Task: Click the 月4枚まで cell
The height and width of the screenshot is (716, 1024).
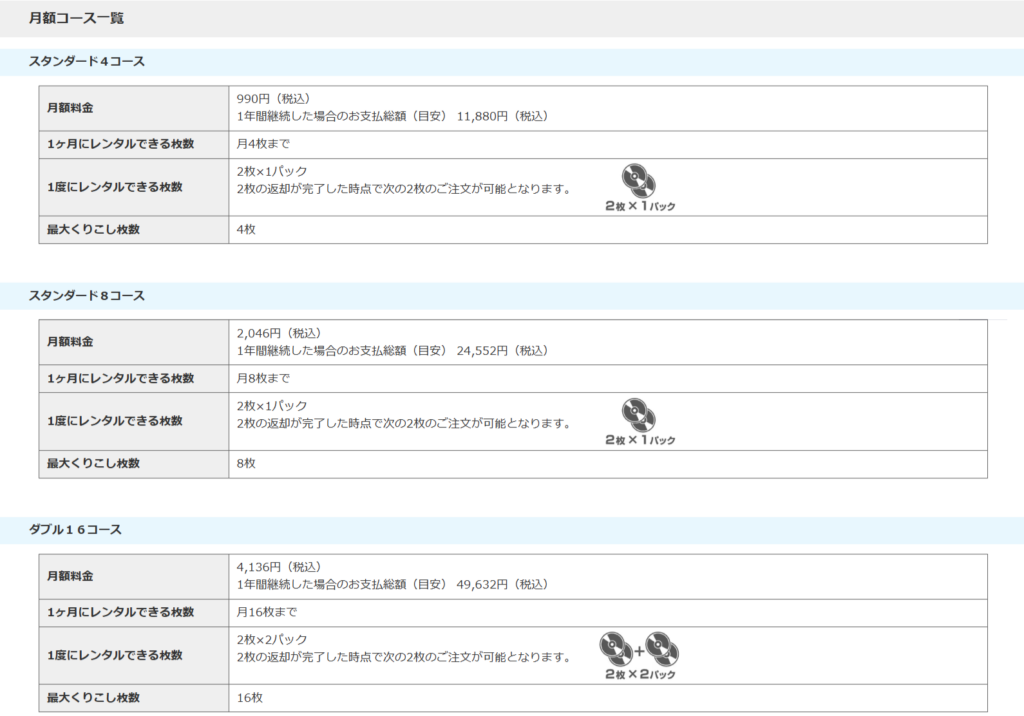Action: click(x=263, y=144)
